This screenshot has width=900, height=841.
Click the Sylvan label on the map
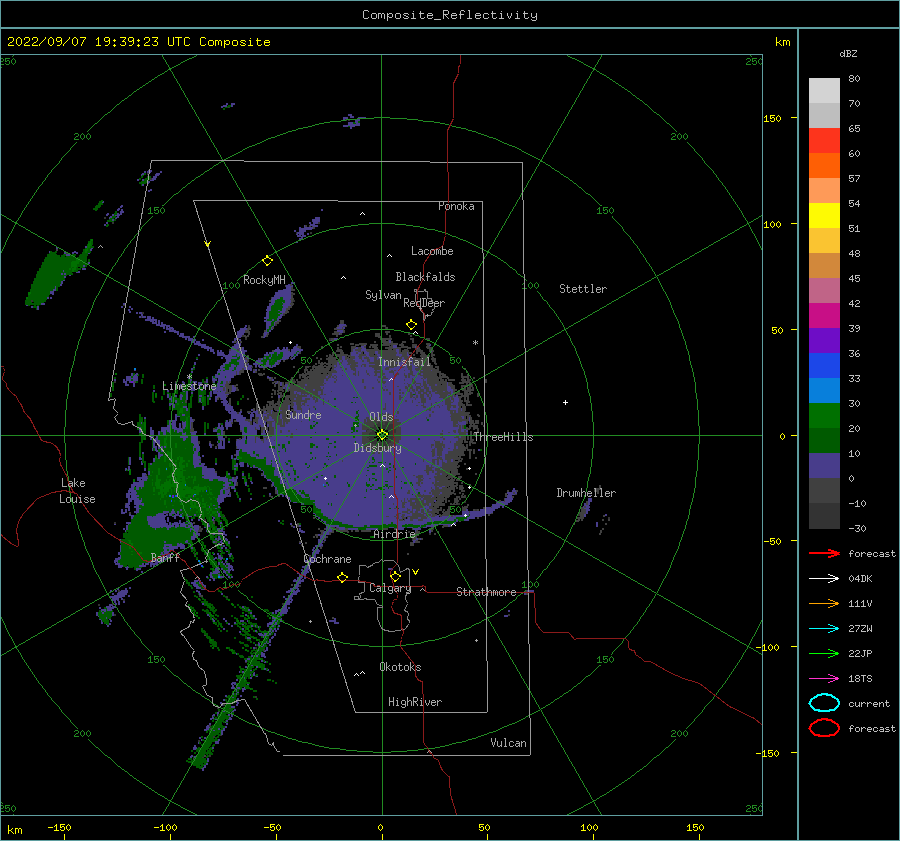(x=383, y=295)
